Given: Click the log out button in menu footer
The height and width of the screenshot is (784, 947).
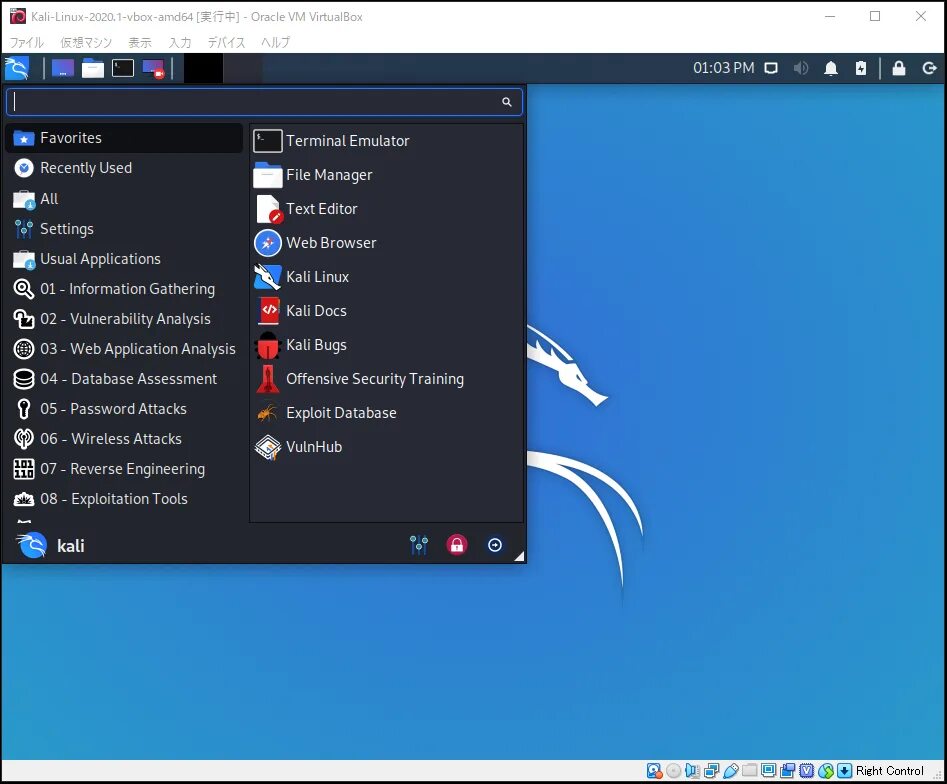Looking at the screenshot, I should [x=495, y=545].
